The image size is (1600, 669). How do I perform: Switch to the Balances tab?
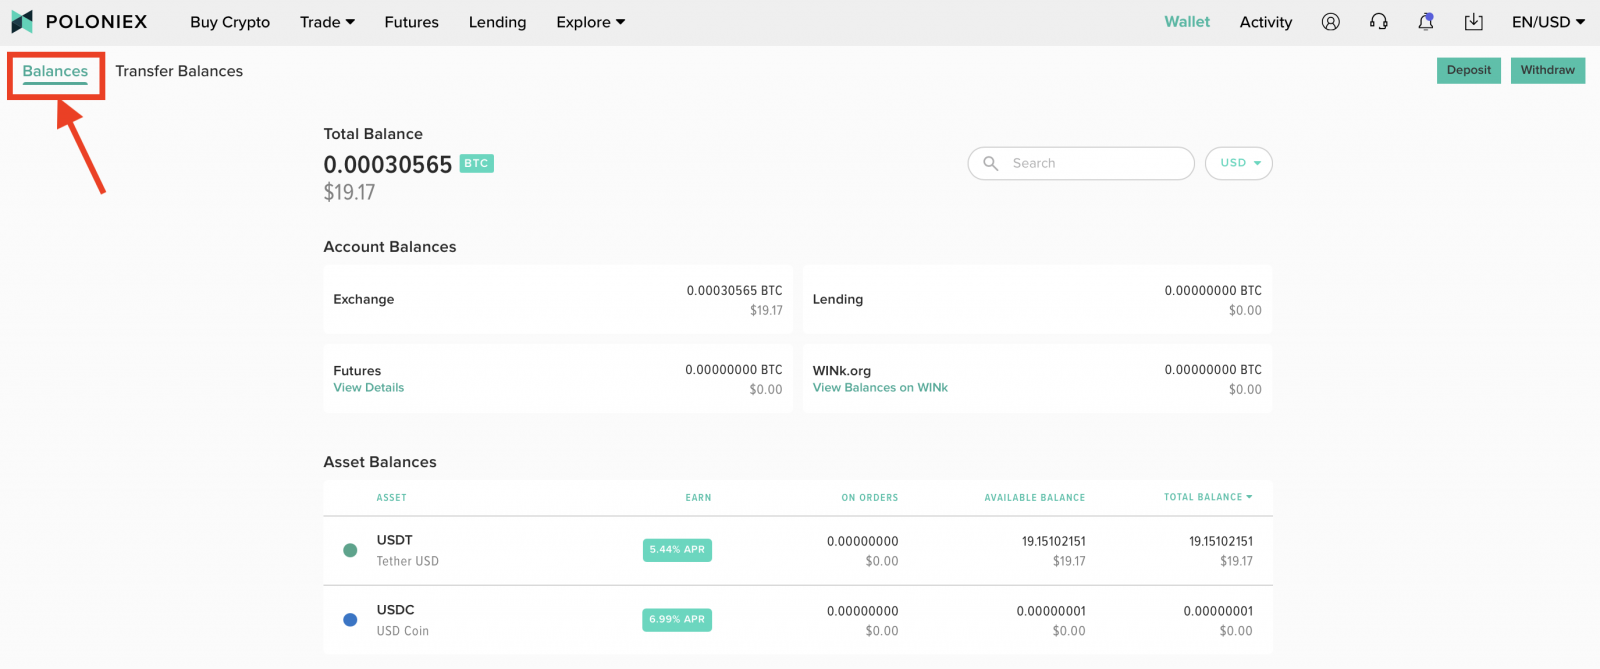pos(55,71)
